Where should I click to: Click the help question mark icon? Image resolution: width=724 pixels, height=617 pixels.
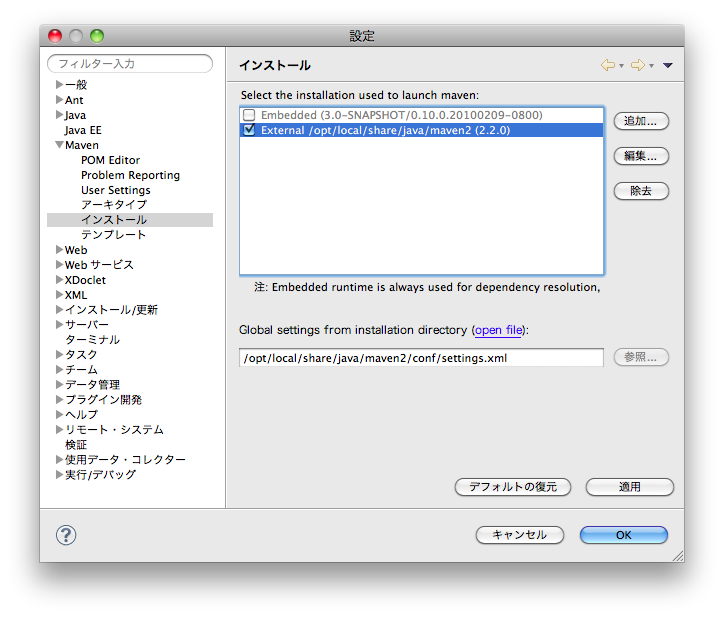click(x=66, y=535)
